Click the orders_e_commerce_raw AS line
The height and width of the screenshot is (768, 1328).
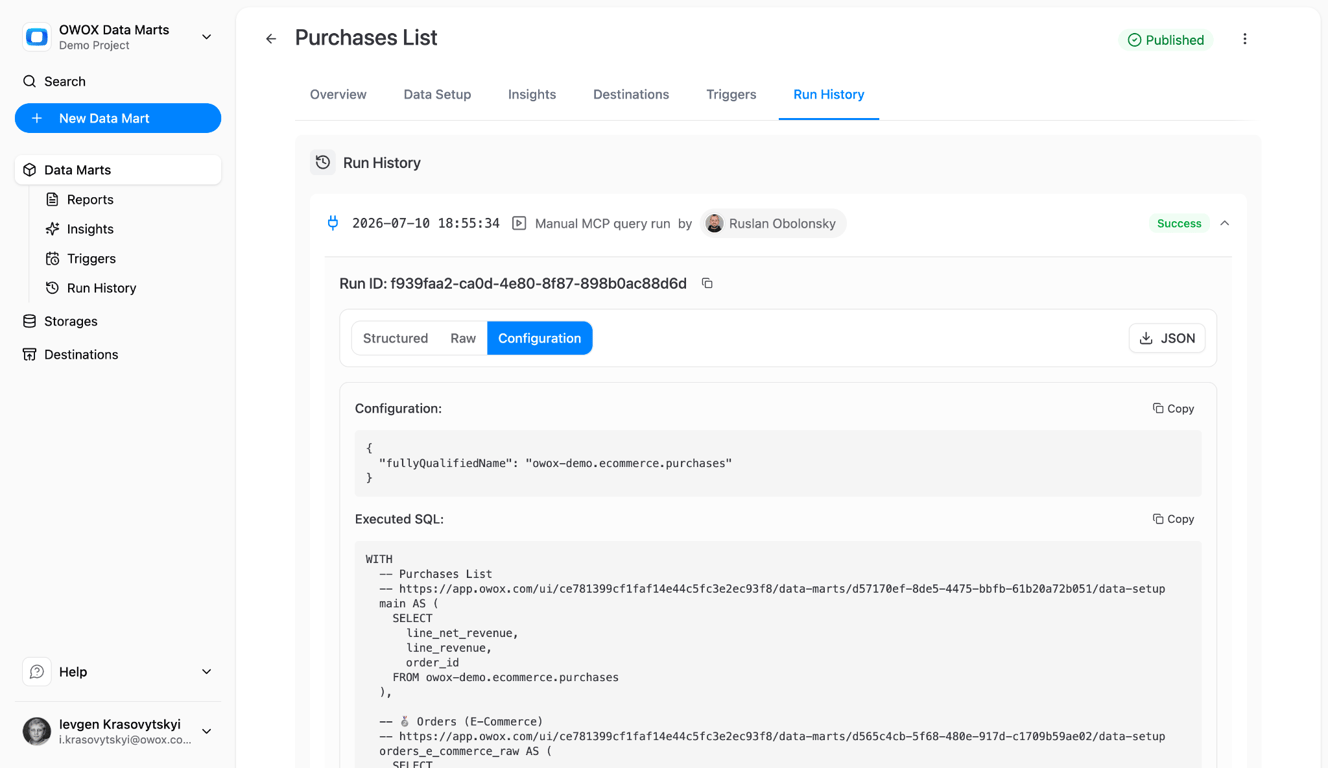click(466, 751)
